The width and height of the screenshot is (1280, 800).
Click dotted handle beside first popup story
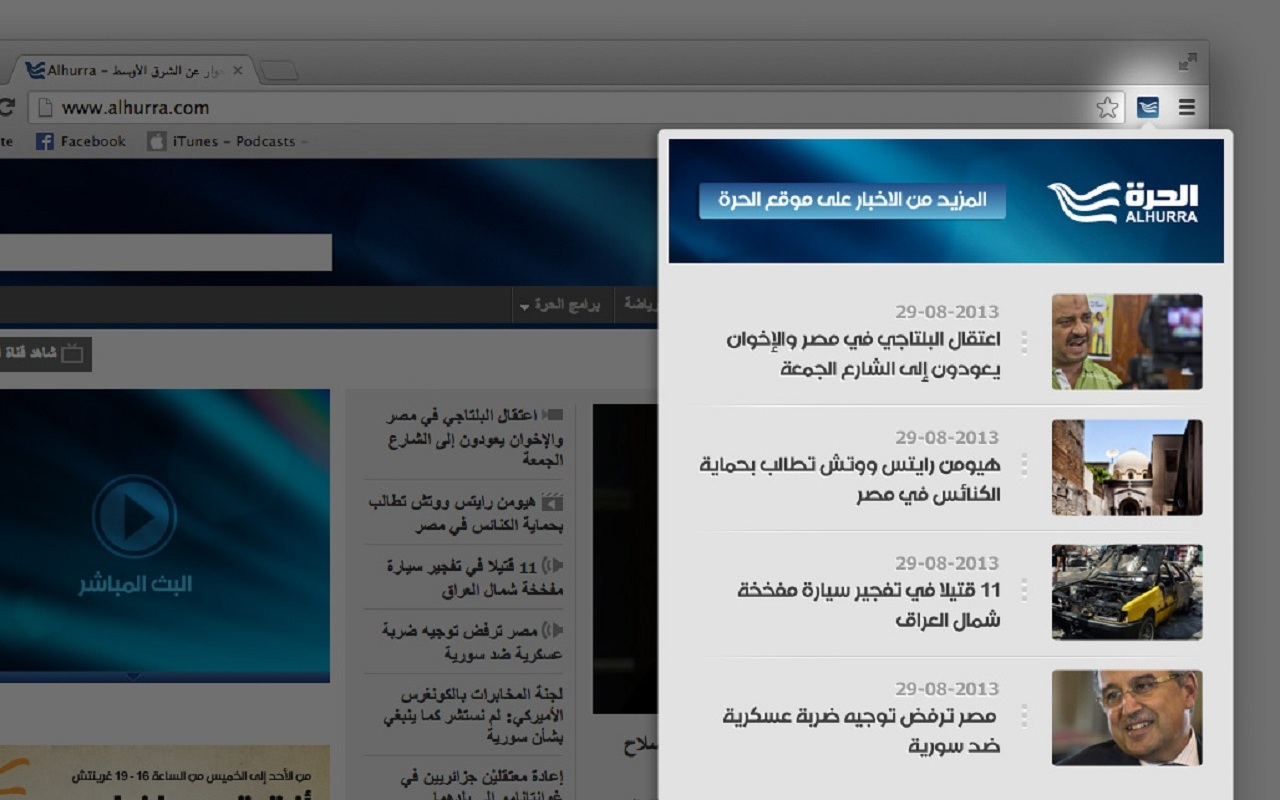pyautogui.click(x=1024, y=342)
